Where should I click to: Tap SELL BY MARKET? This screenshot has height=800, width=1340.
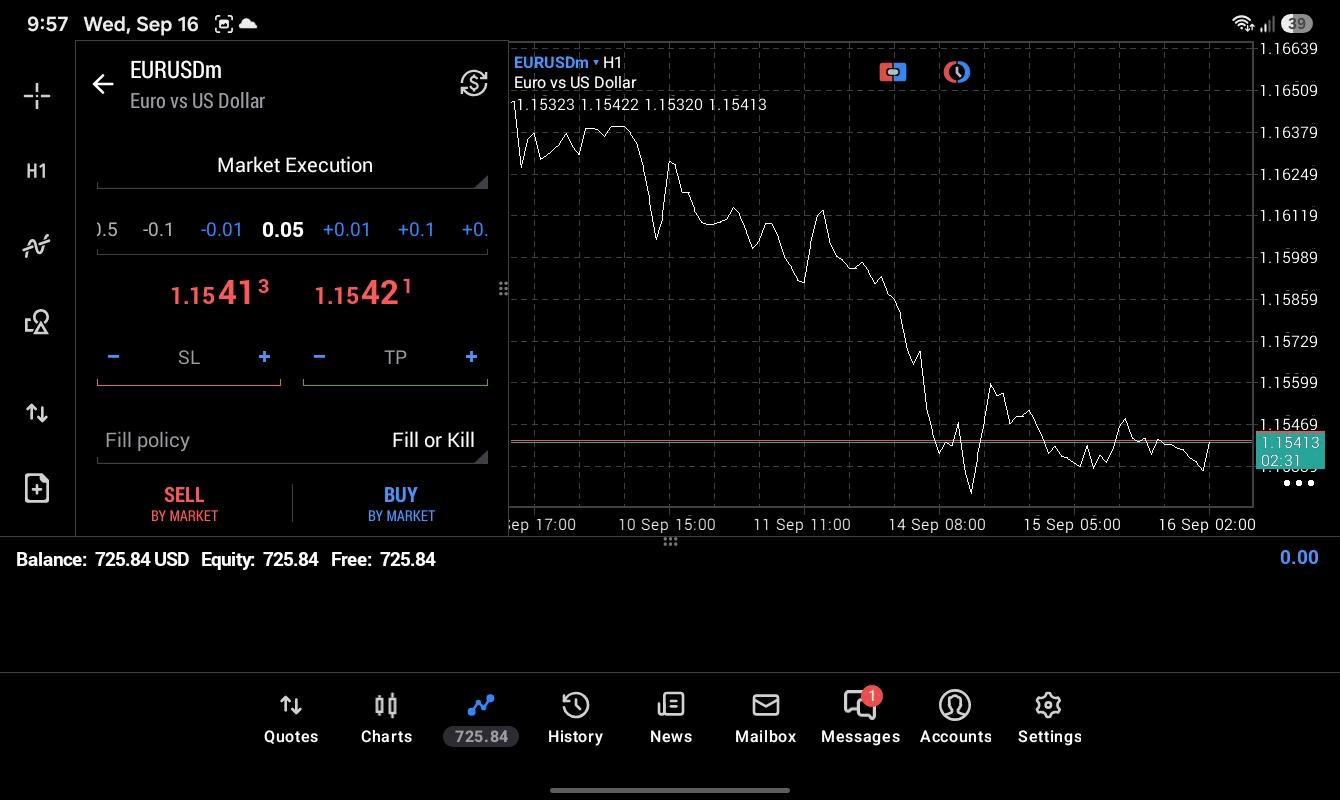click(x=184, y=504)
